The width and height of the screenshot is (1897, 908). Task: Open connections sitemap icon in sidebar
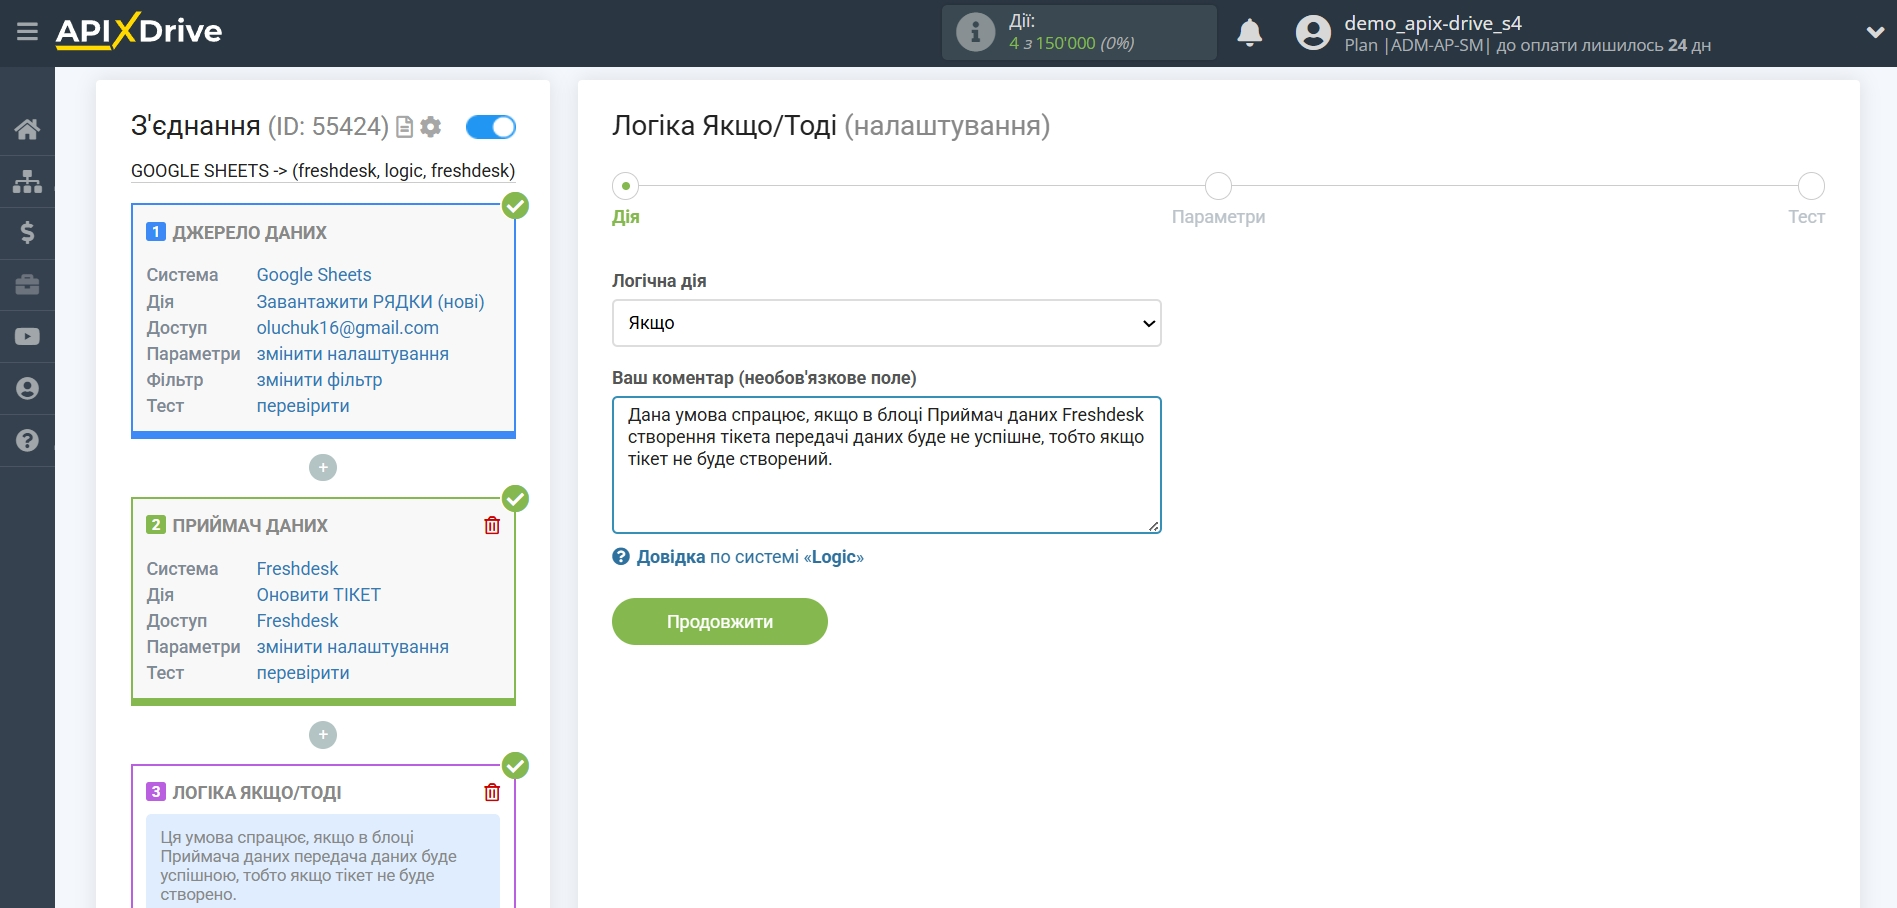point(27,181)
